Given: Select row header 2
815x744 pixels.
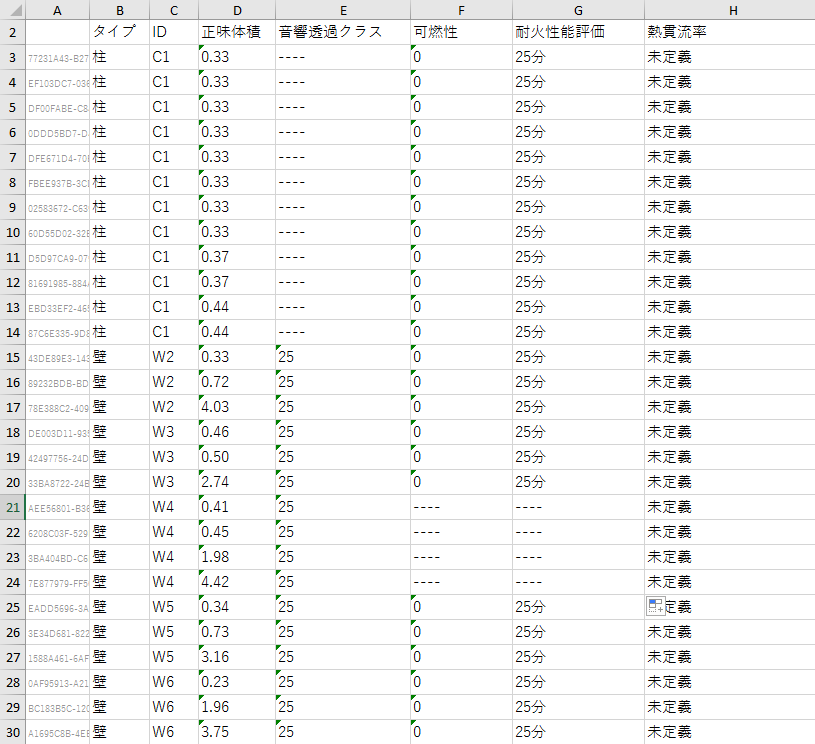Looking at the screenshot, I should tap(9, 31).
